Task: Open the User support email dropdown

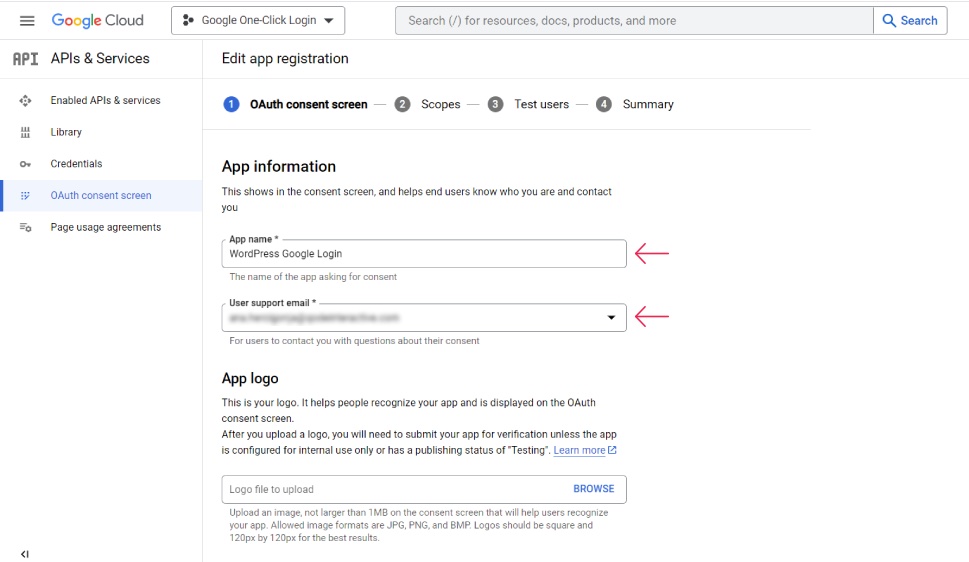Action: point(424,318)
